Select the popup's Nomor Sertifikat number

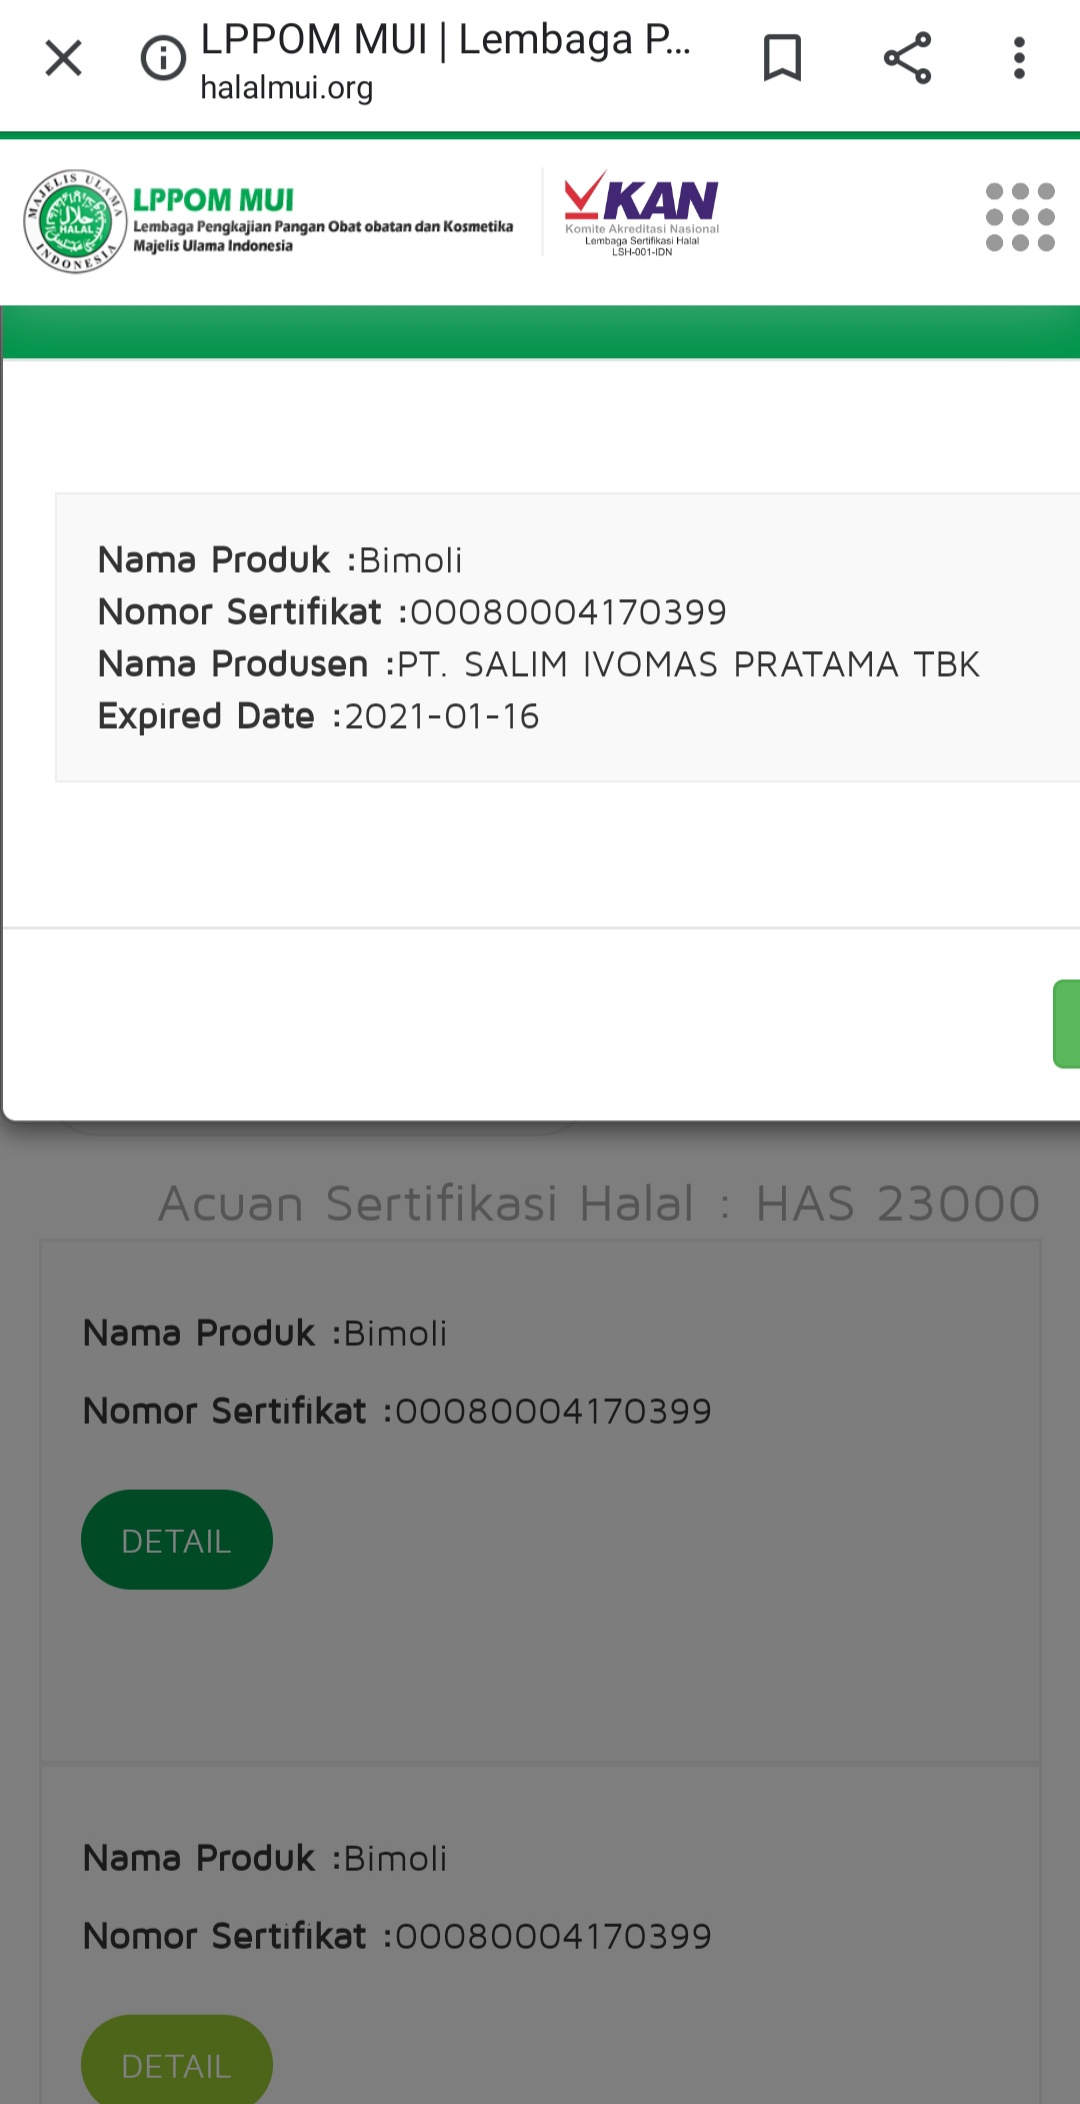[x=568, y=612]
